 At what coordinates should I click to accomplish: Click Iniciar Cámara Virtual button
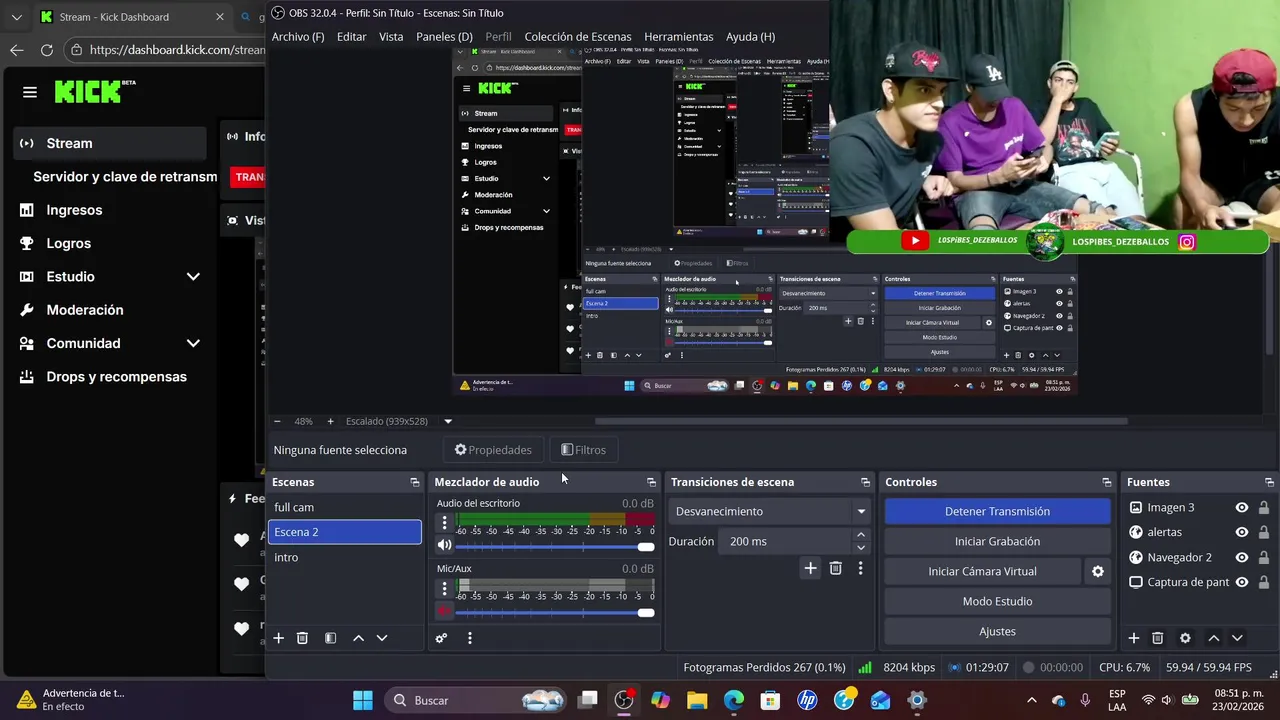click(x=982, y=571)
